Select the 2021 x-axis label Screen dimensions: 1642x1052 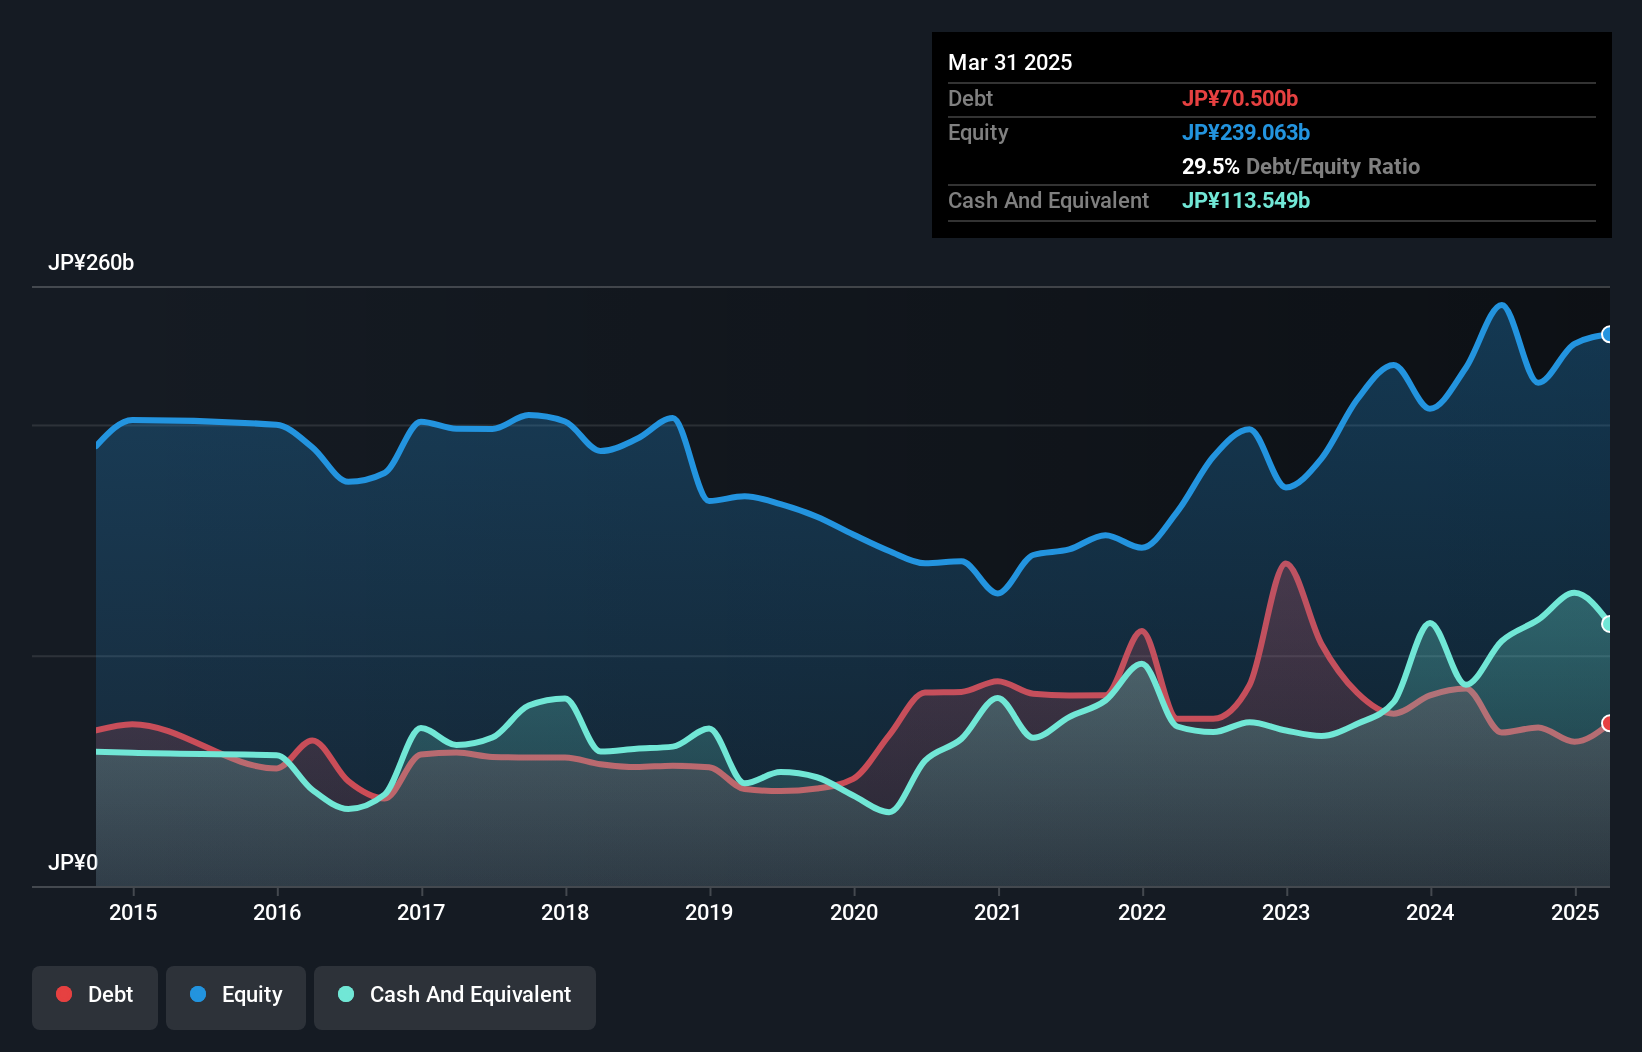click(x=998, y=912)
